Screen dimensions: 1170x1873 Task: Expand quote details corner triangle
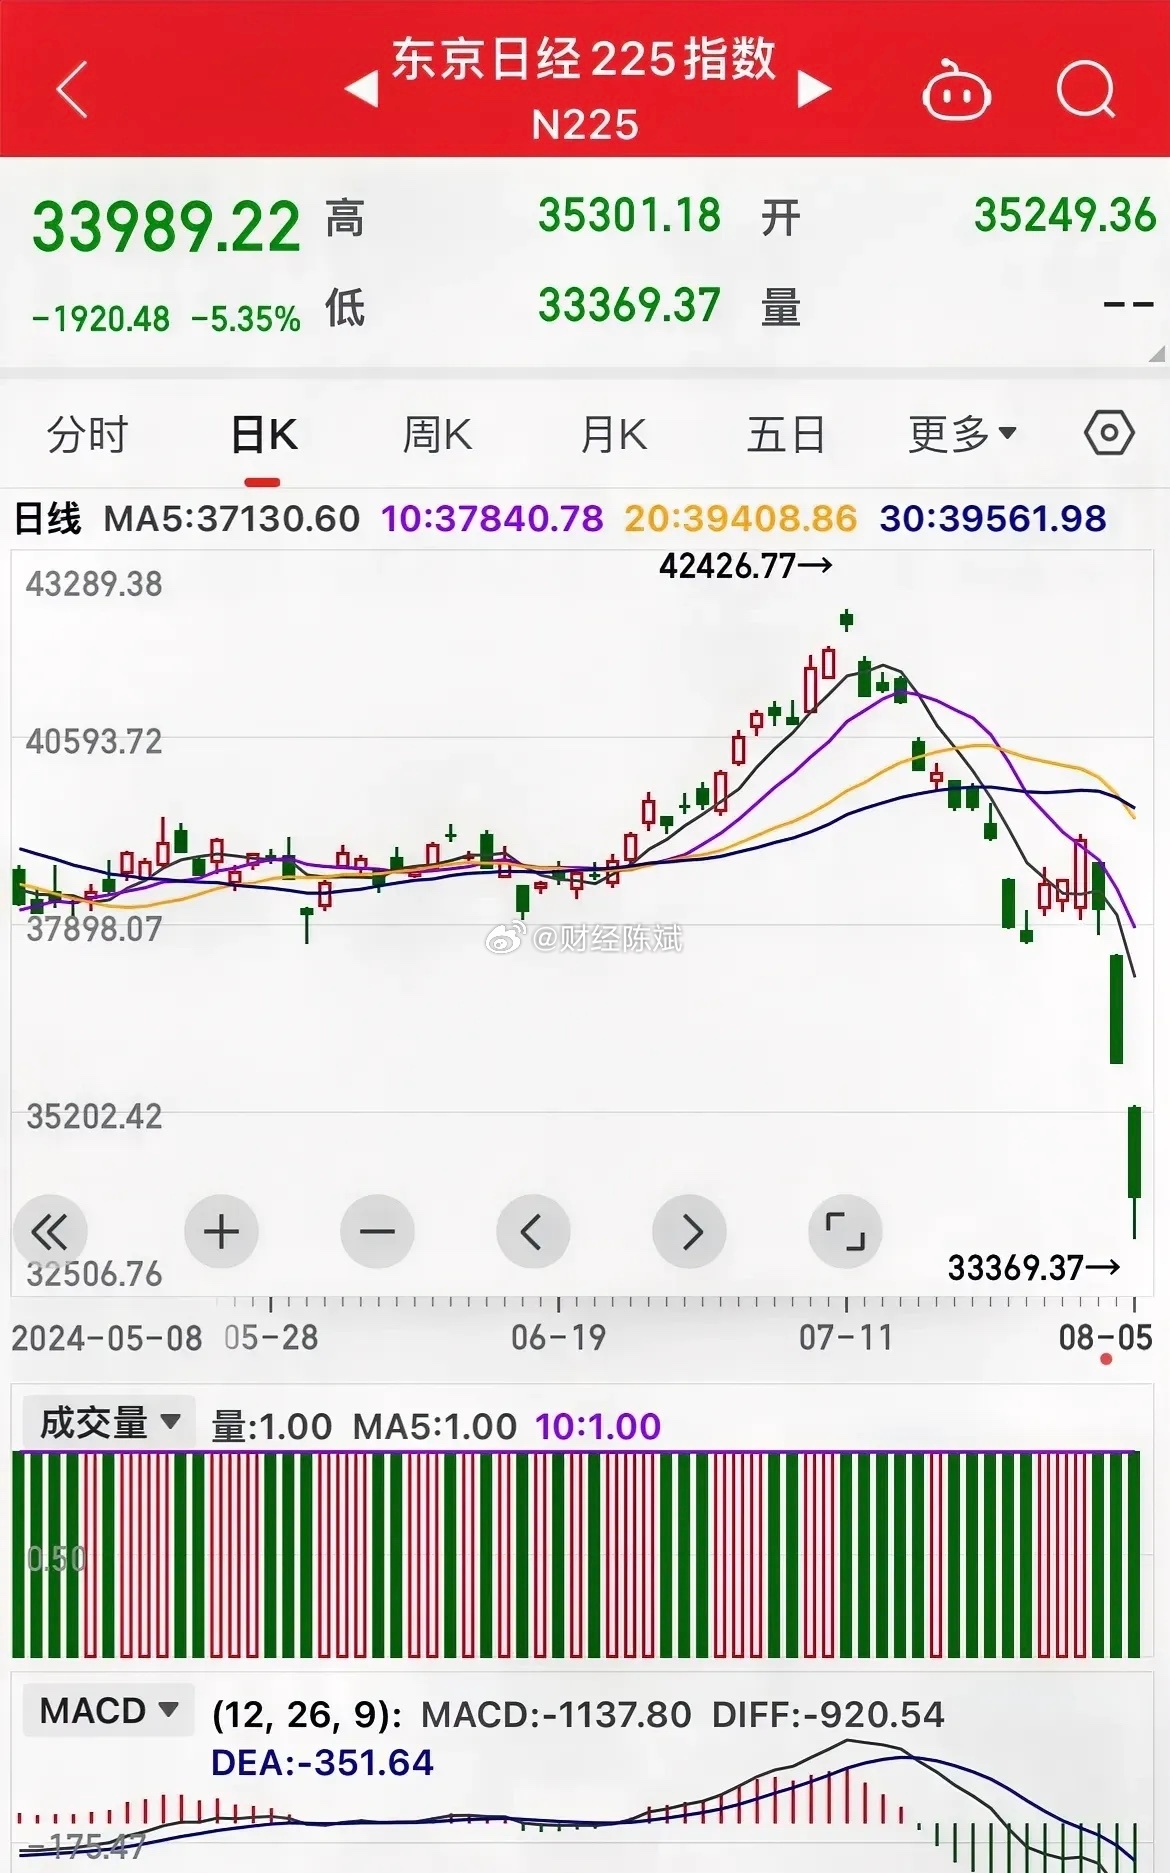click(1156, 354)
